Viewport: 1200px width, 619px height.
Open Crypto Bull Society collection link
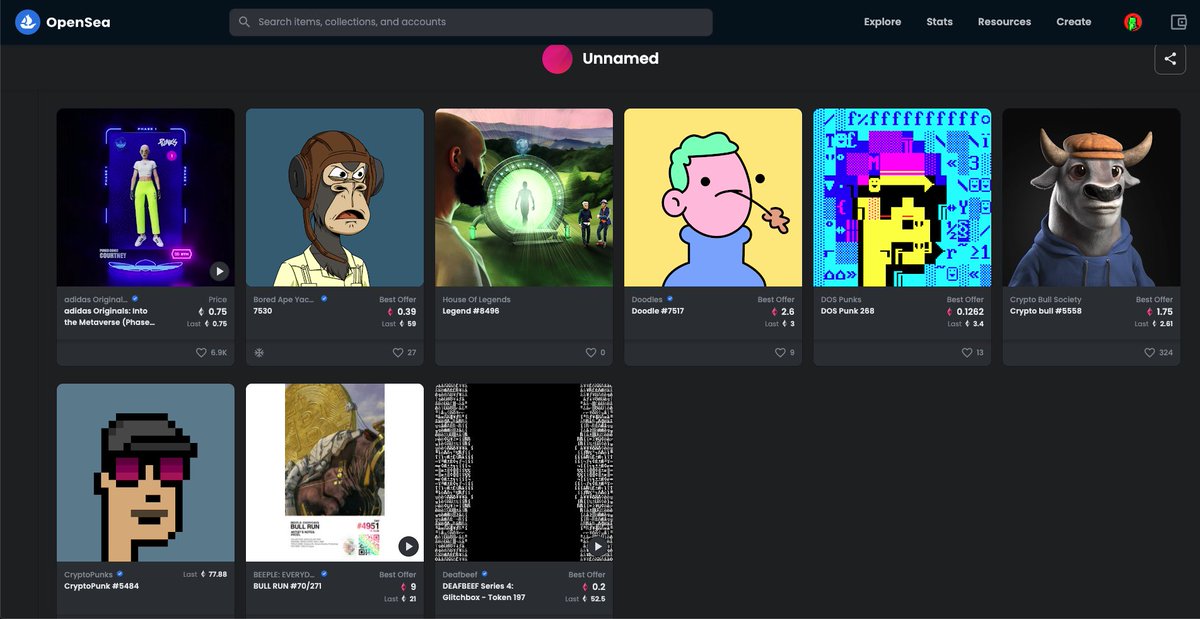point(1046,299)
